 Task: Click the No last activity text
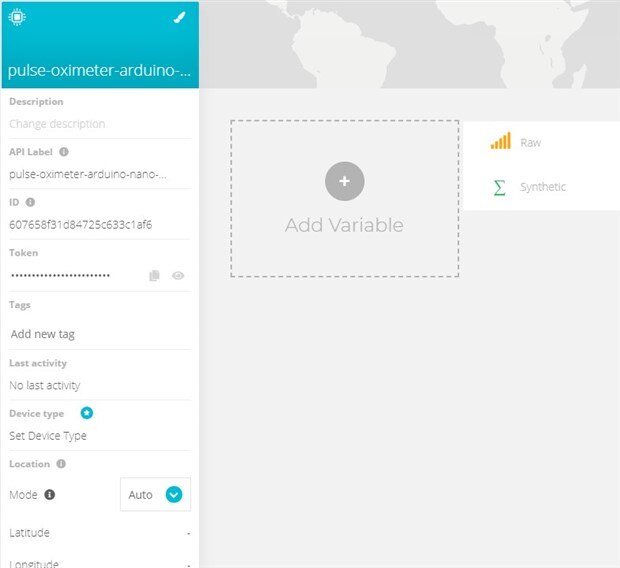[x=45, y=385]
